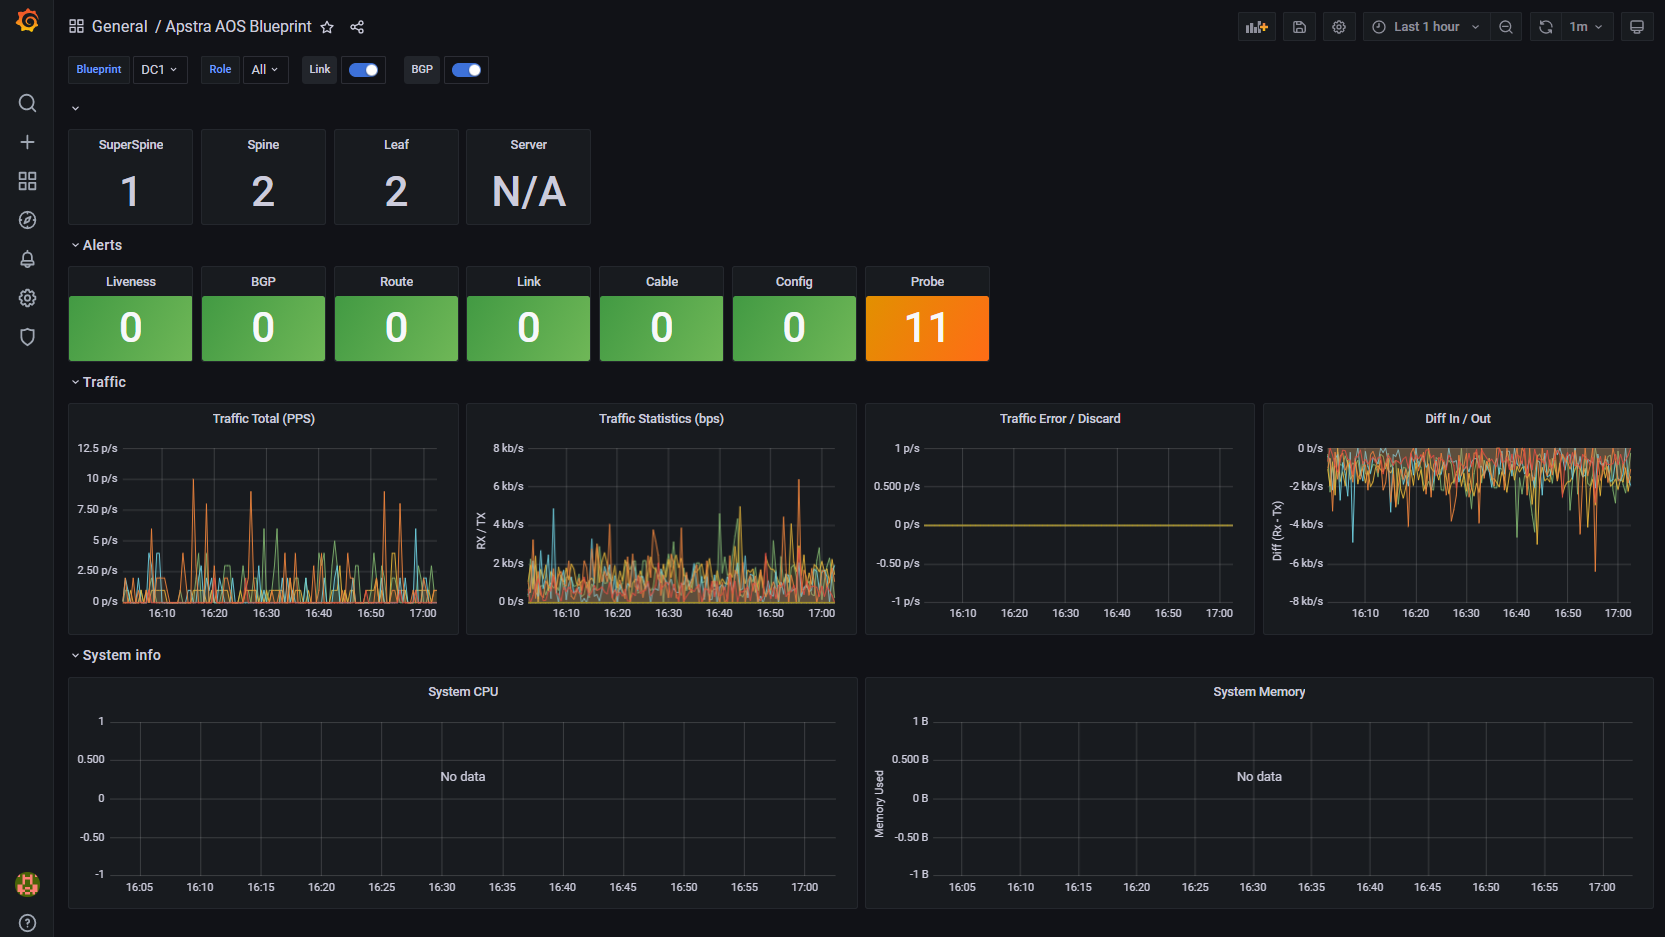The height and width of the screenshot is (937, 1665).
Task: Open the Configuration gear in sidebar
Action: 27,298
